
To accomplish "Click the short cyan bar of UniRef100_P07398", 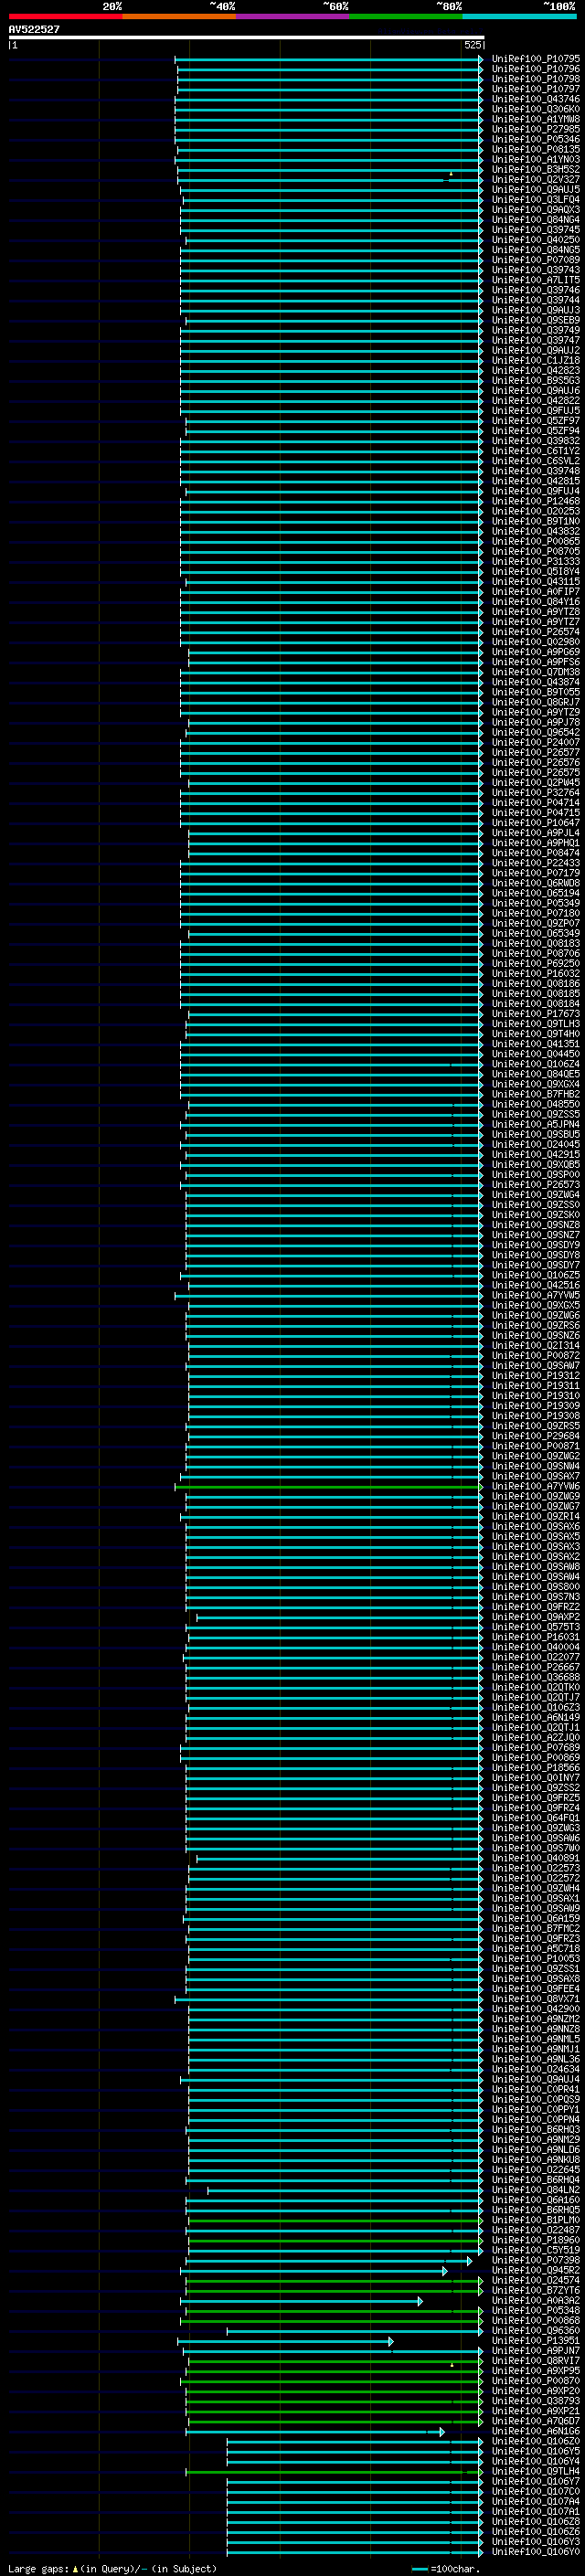I will click(x=329, y=2259).
